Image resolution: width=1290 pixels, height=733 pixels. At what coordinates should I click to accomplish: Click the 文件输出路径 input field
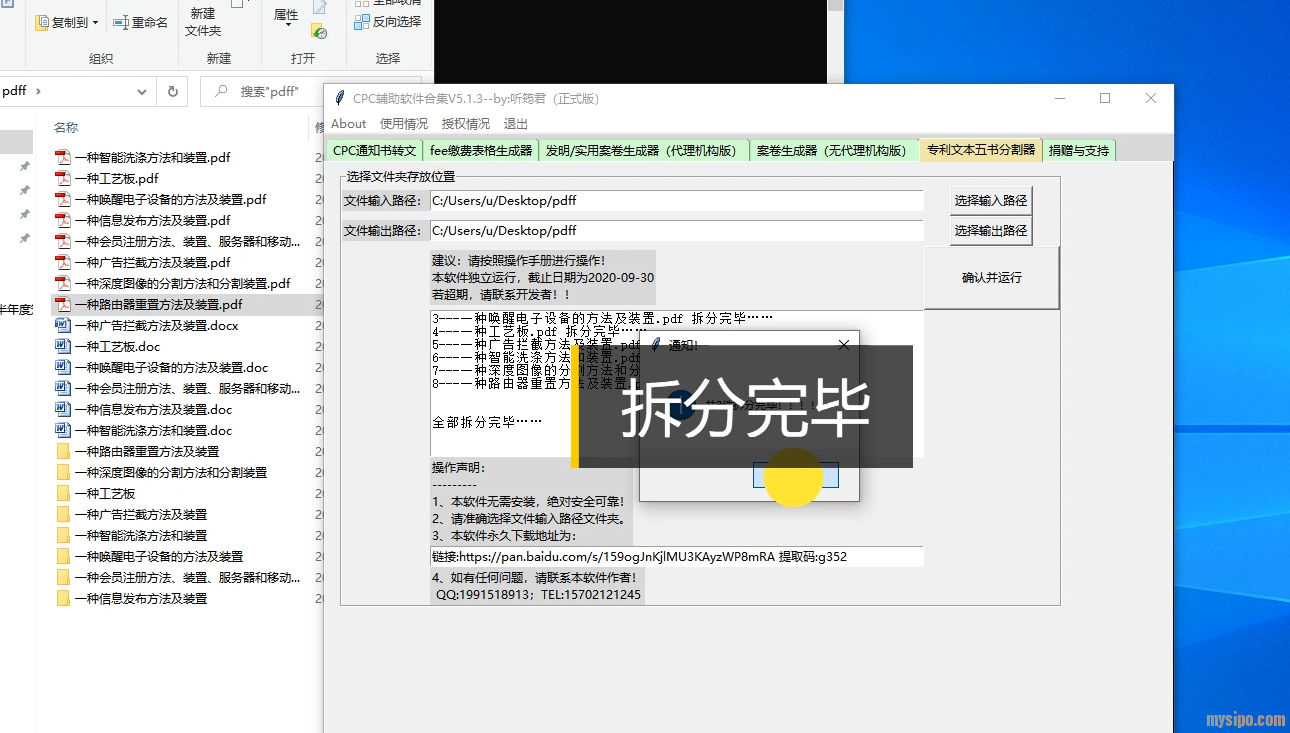pyautogui.click(x=676, y=230)
